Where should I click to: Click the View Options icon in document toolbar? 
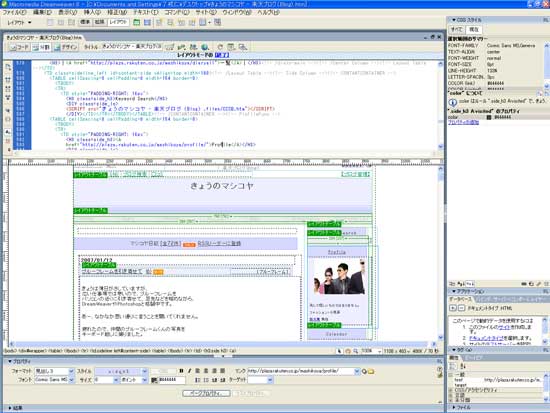click(231, 47)
